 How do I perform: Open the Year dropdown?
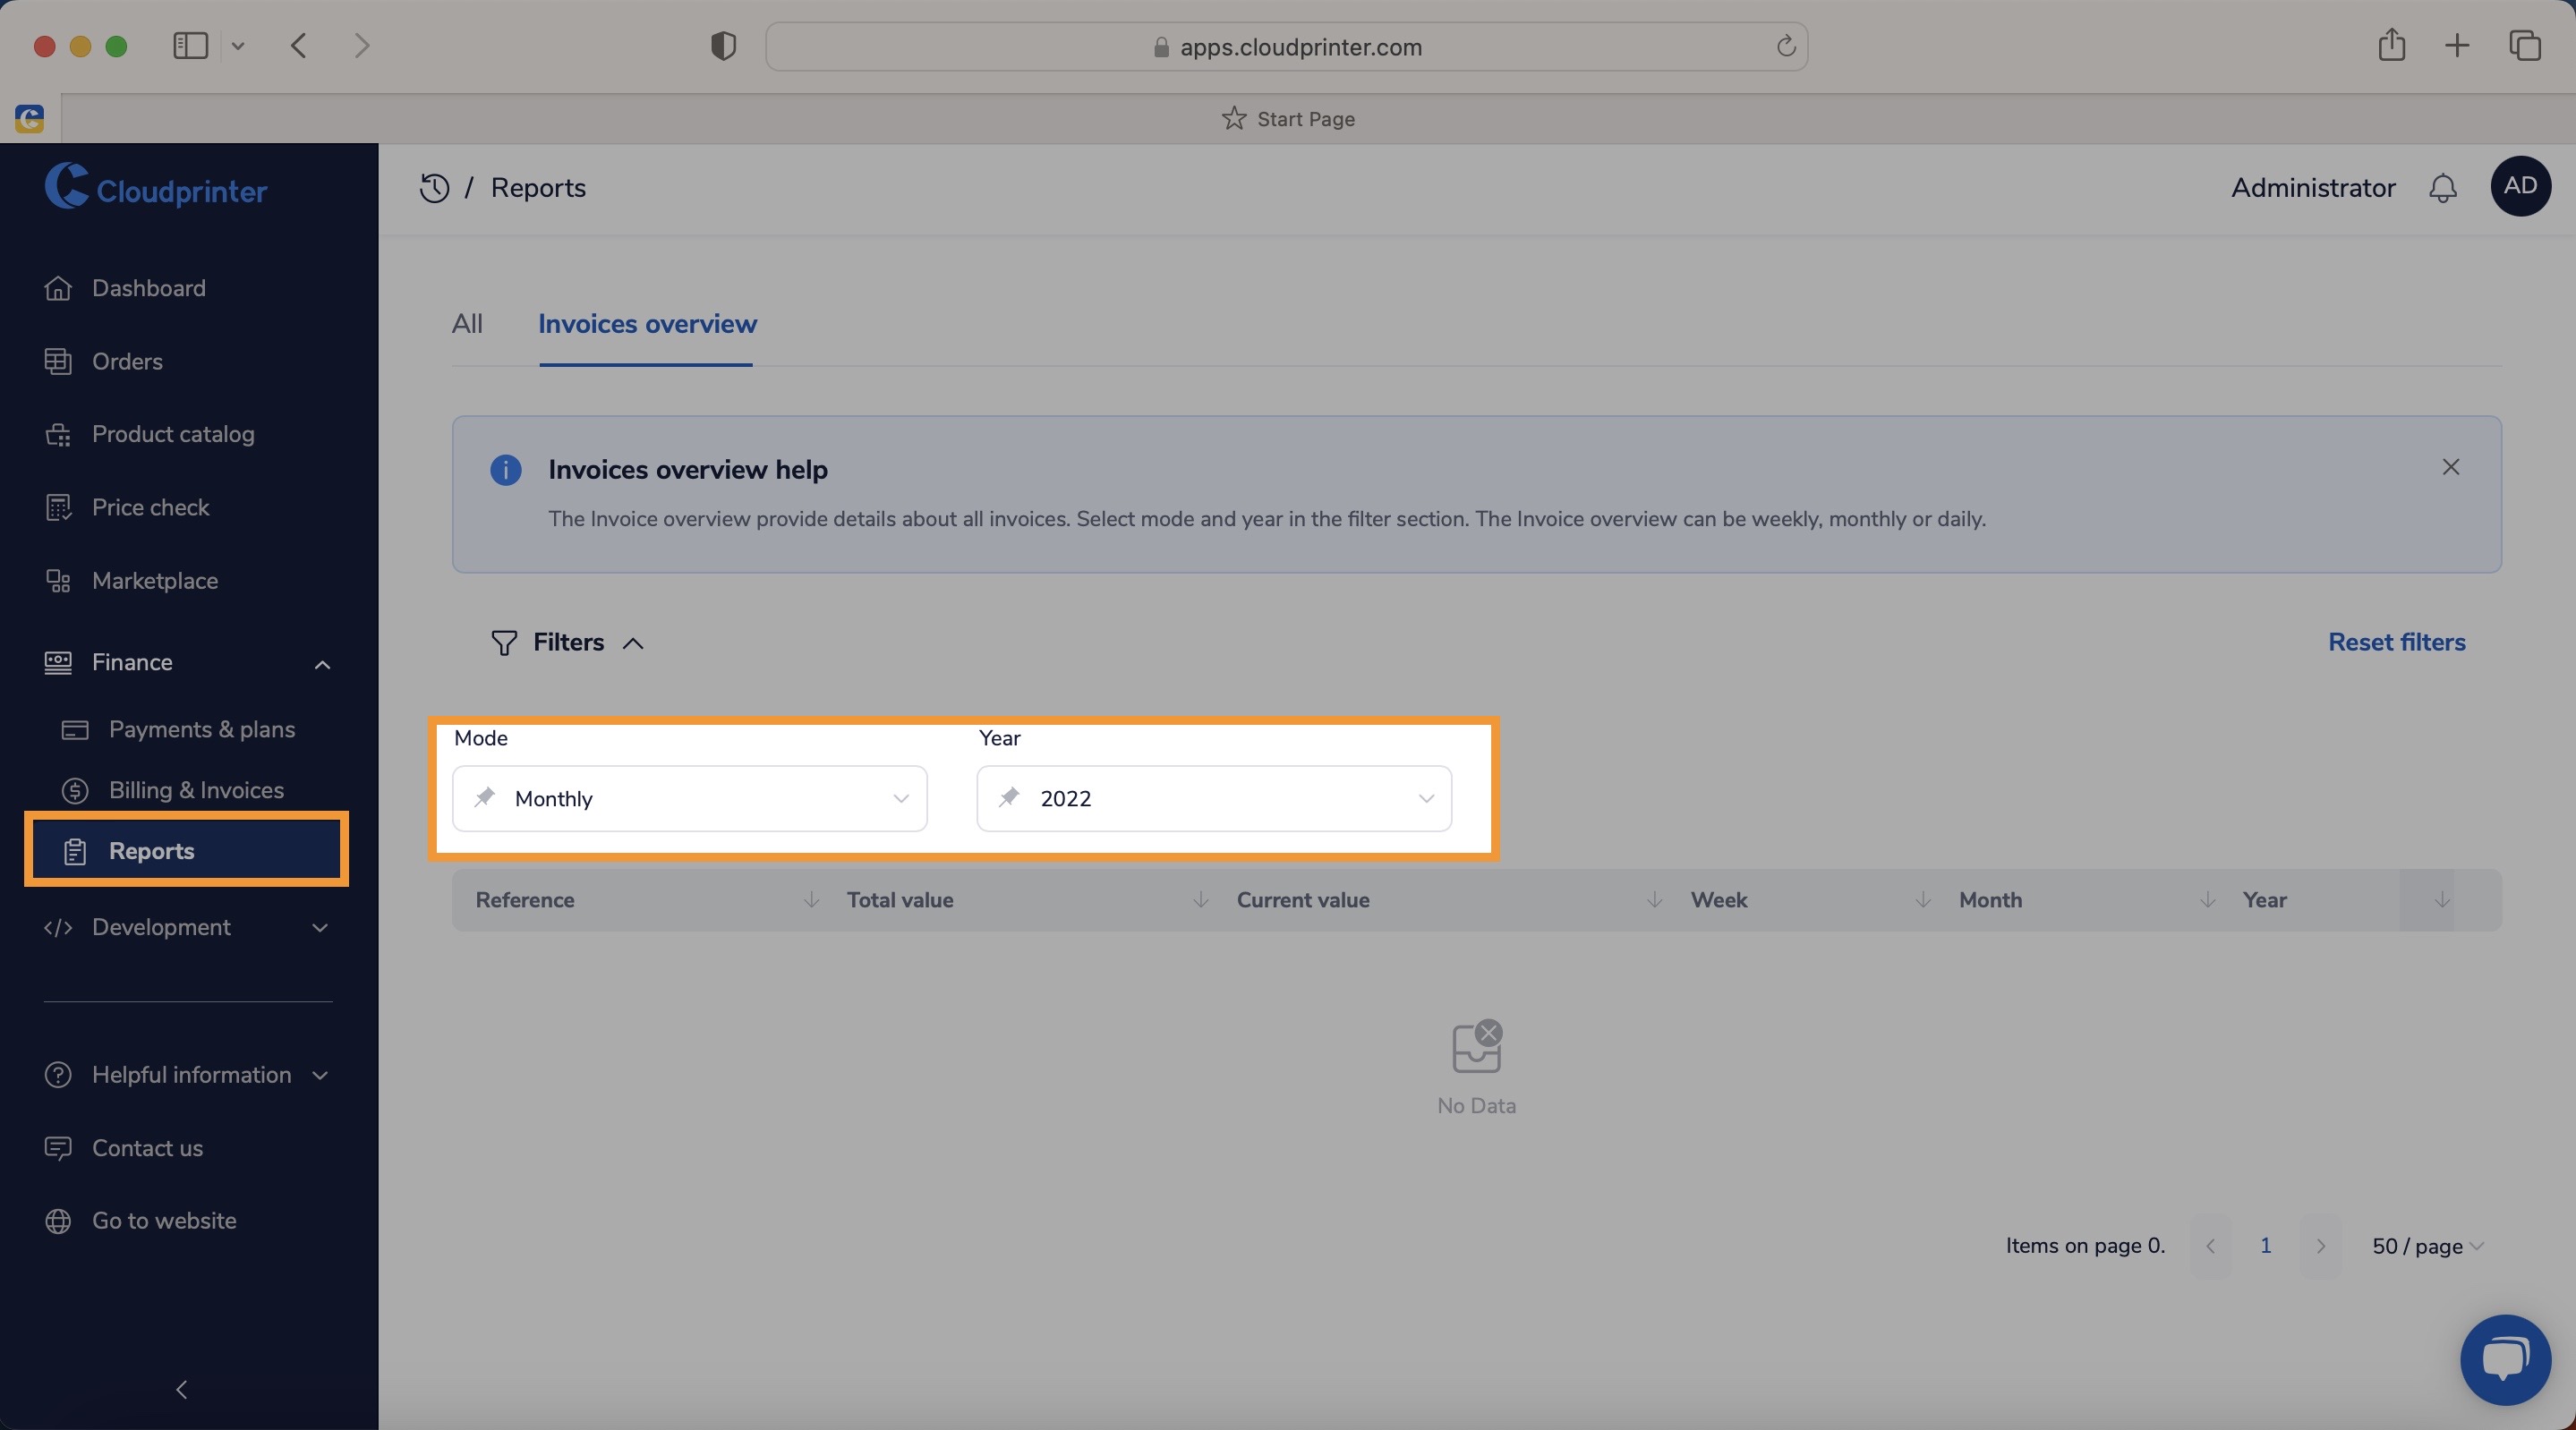pyautogui.click(x=1214, y=798)
